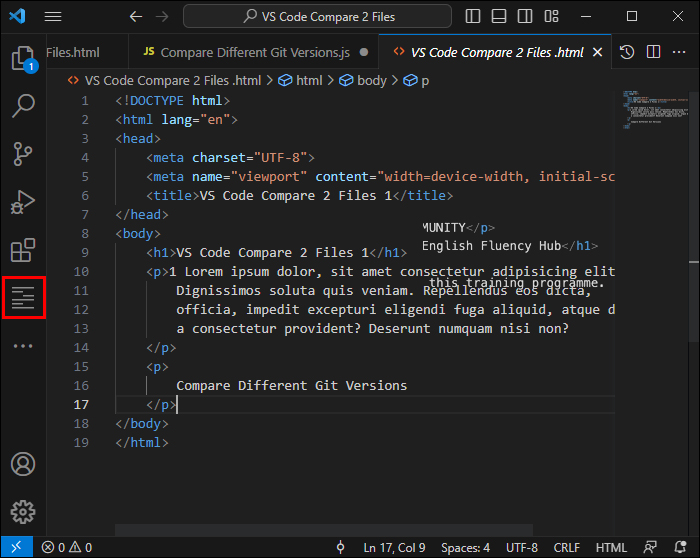This screenshot has height=558, width=700.
Task: Open the Explorer view in activity bar
Action: pyautogui.click(x=23, y=59)
